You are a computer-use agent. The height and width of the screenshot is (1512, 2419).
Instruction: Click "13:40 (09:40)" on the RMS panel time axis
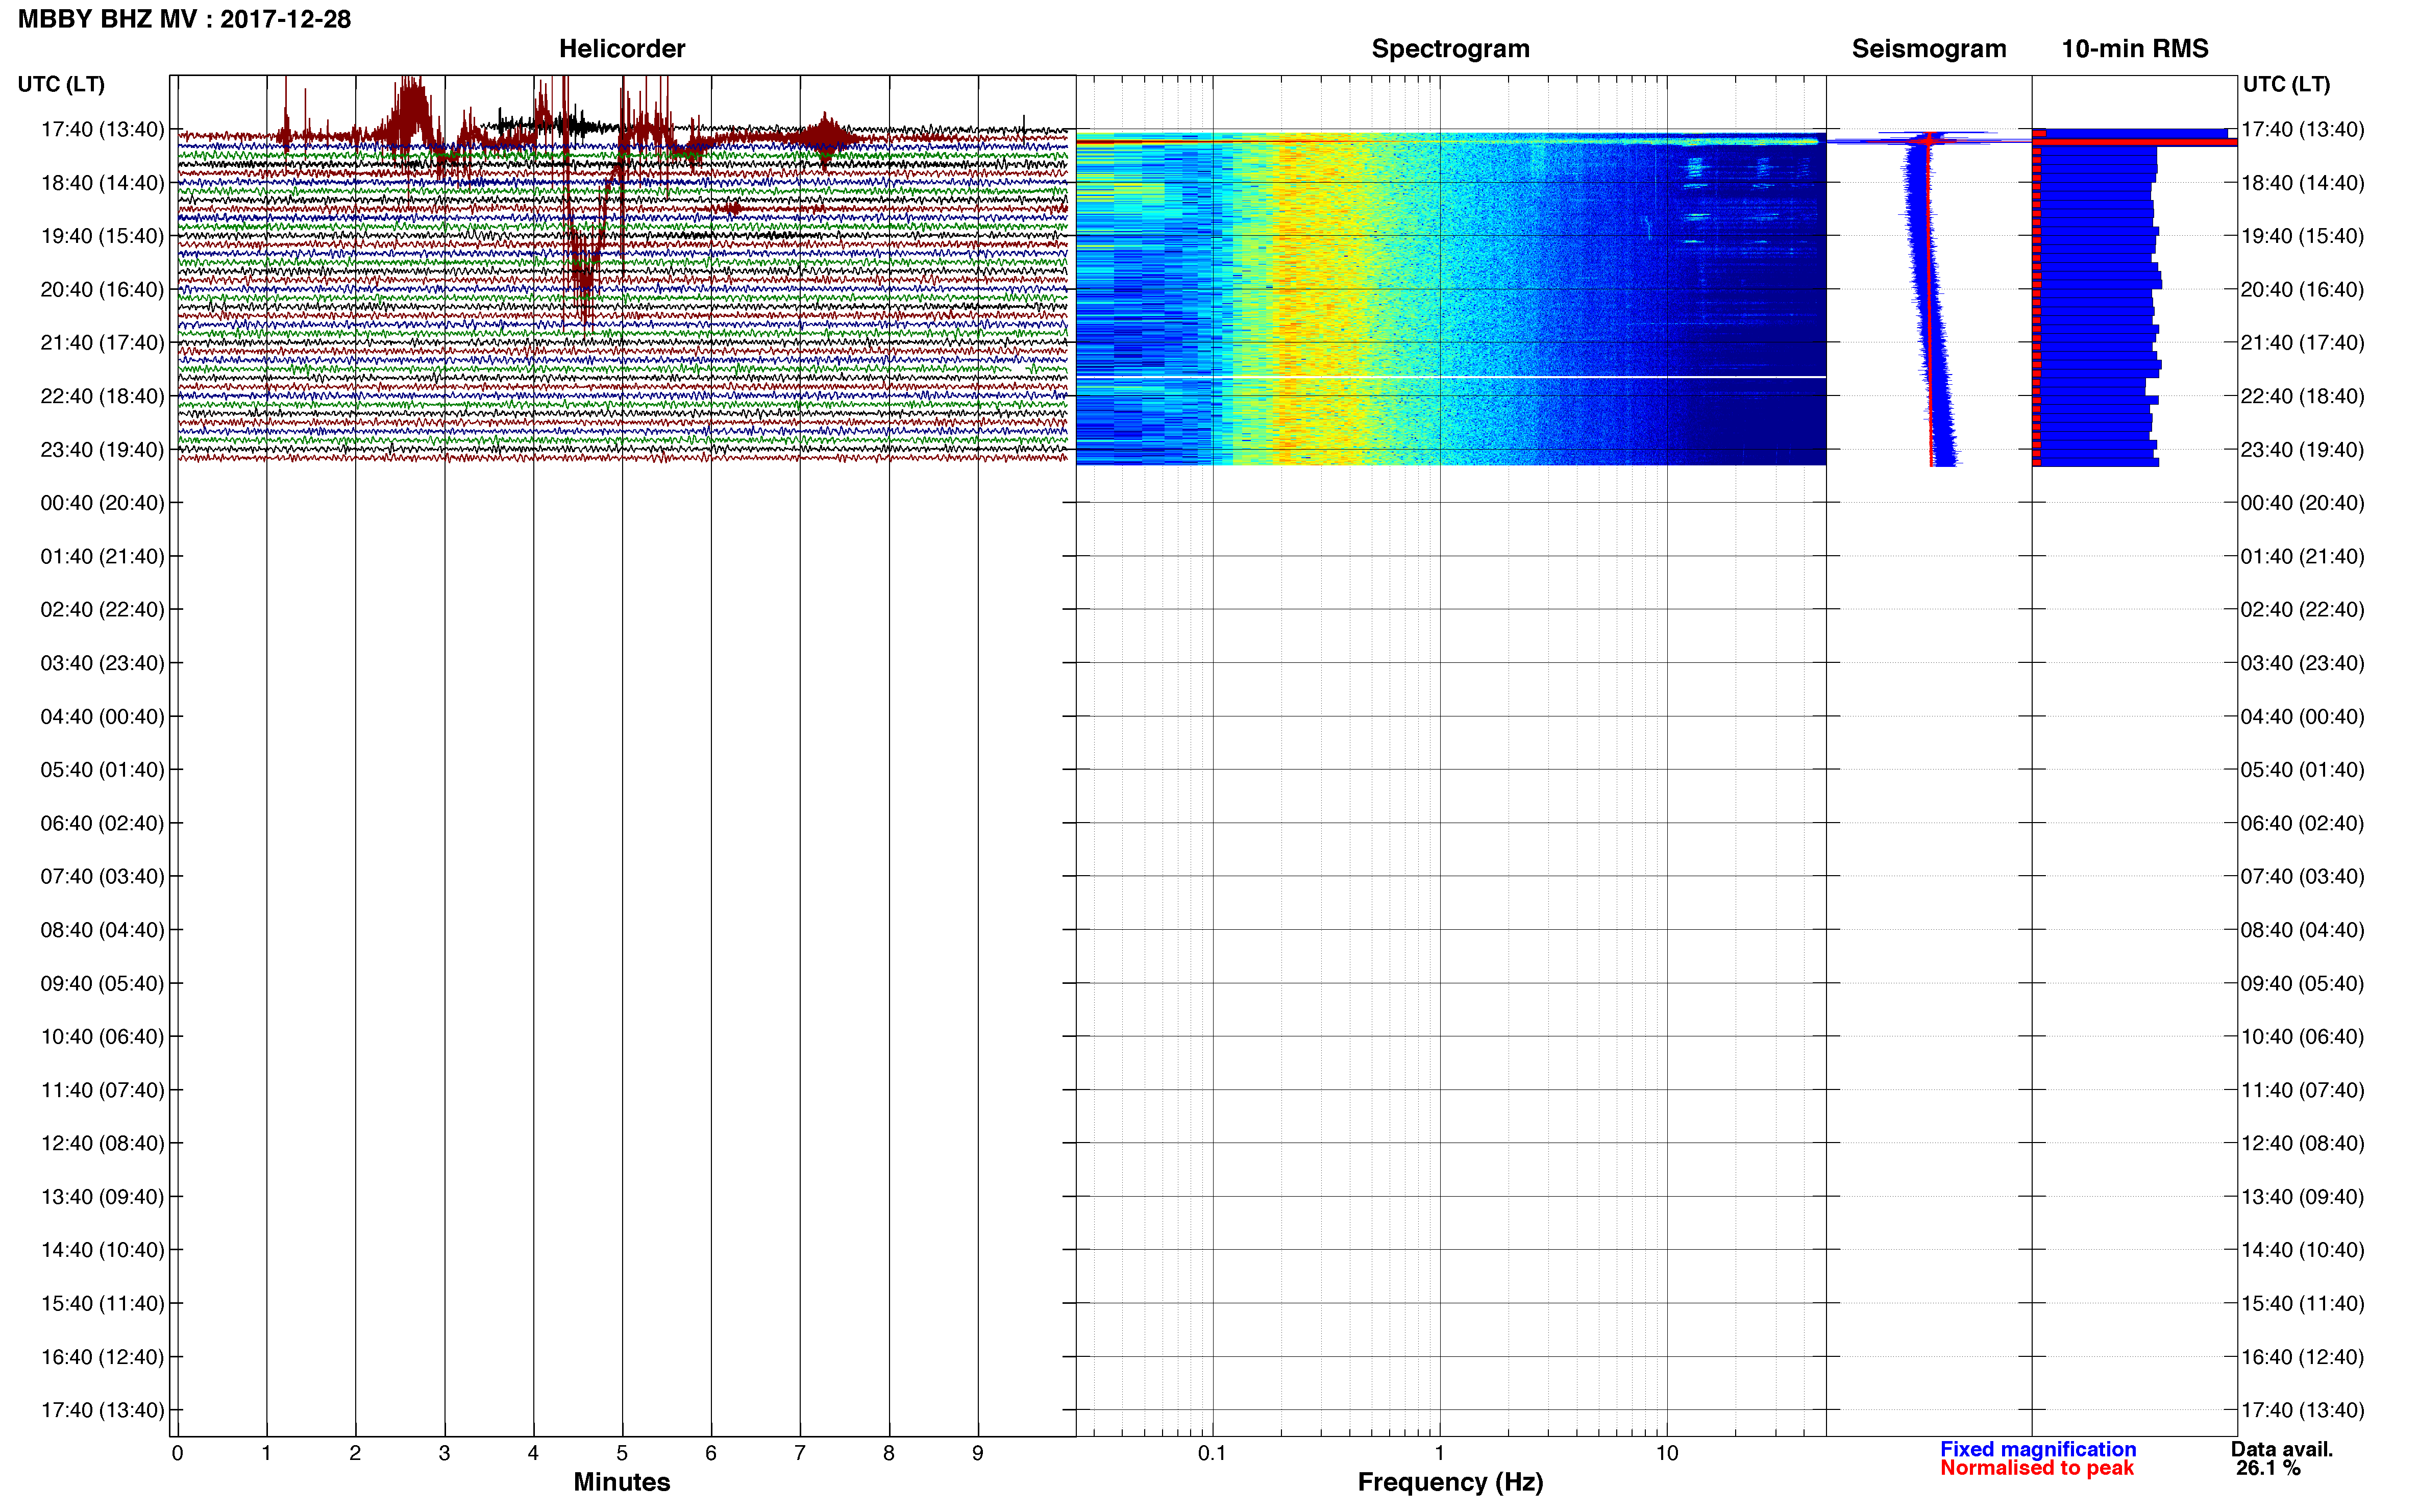(x=2302, y=1196)
